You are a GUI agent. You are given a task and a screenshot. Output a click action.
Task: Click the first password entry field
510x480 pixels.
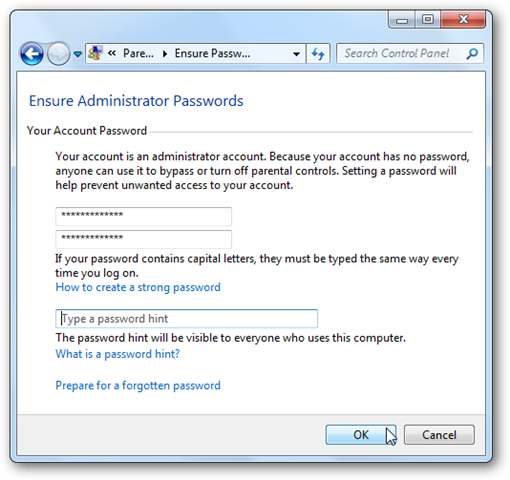(143, 216)
